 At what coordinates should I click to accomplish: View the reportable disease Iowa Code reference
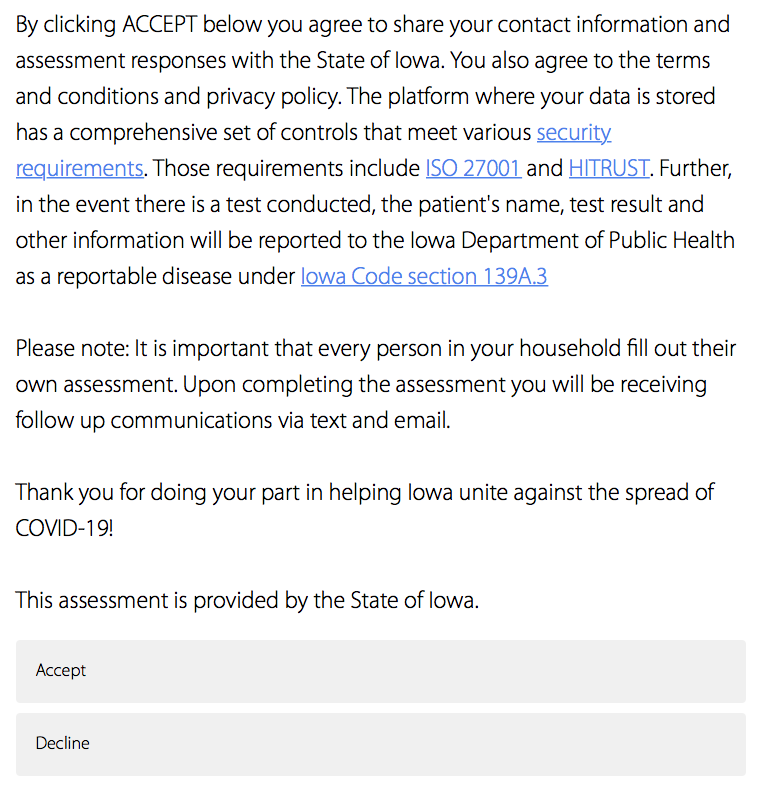click(424, 277)
